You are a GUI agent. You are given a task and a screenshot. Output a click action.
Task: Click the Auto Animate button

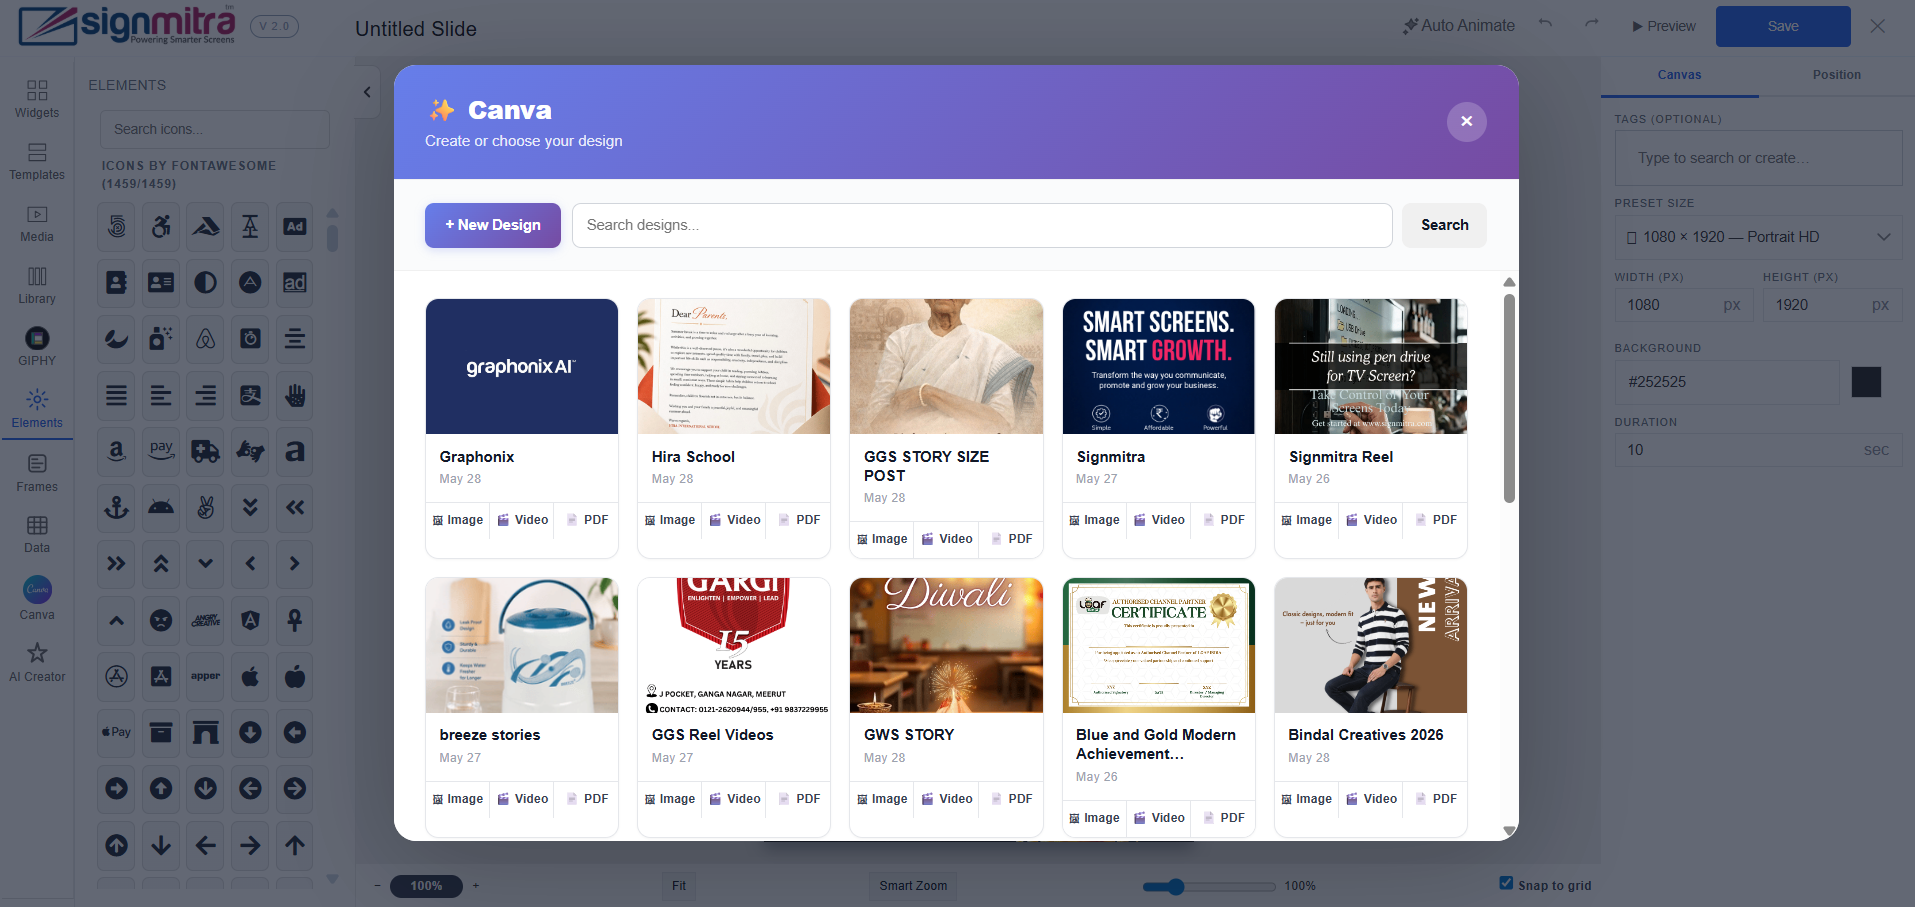click(x=1459, y=26)
